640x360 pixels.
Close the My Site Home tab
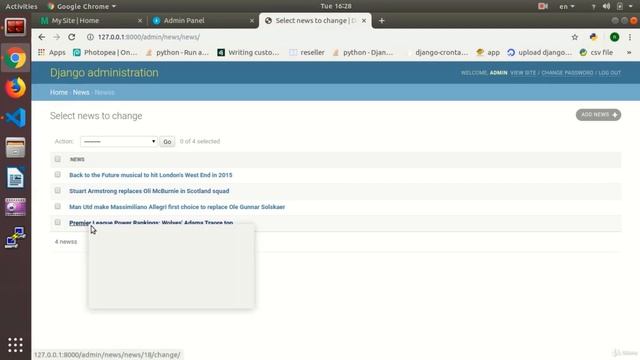point(140,20)
